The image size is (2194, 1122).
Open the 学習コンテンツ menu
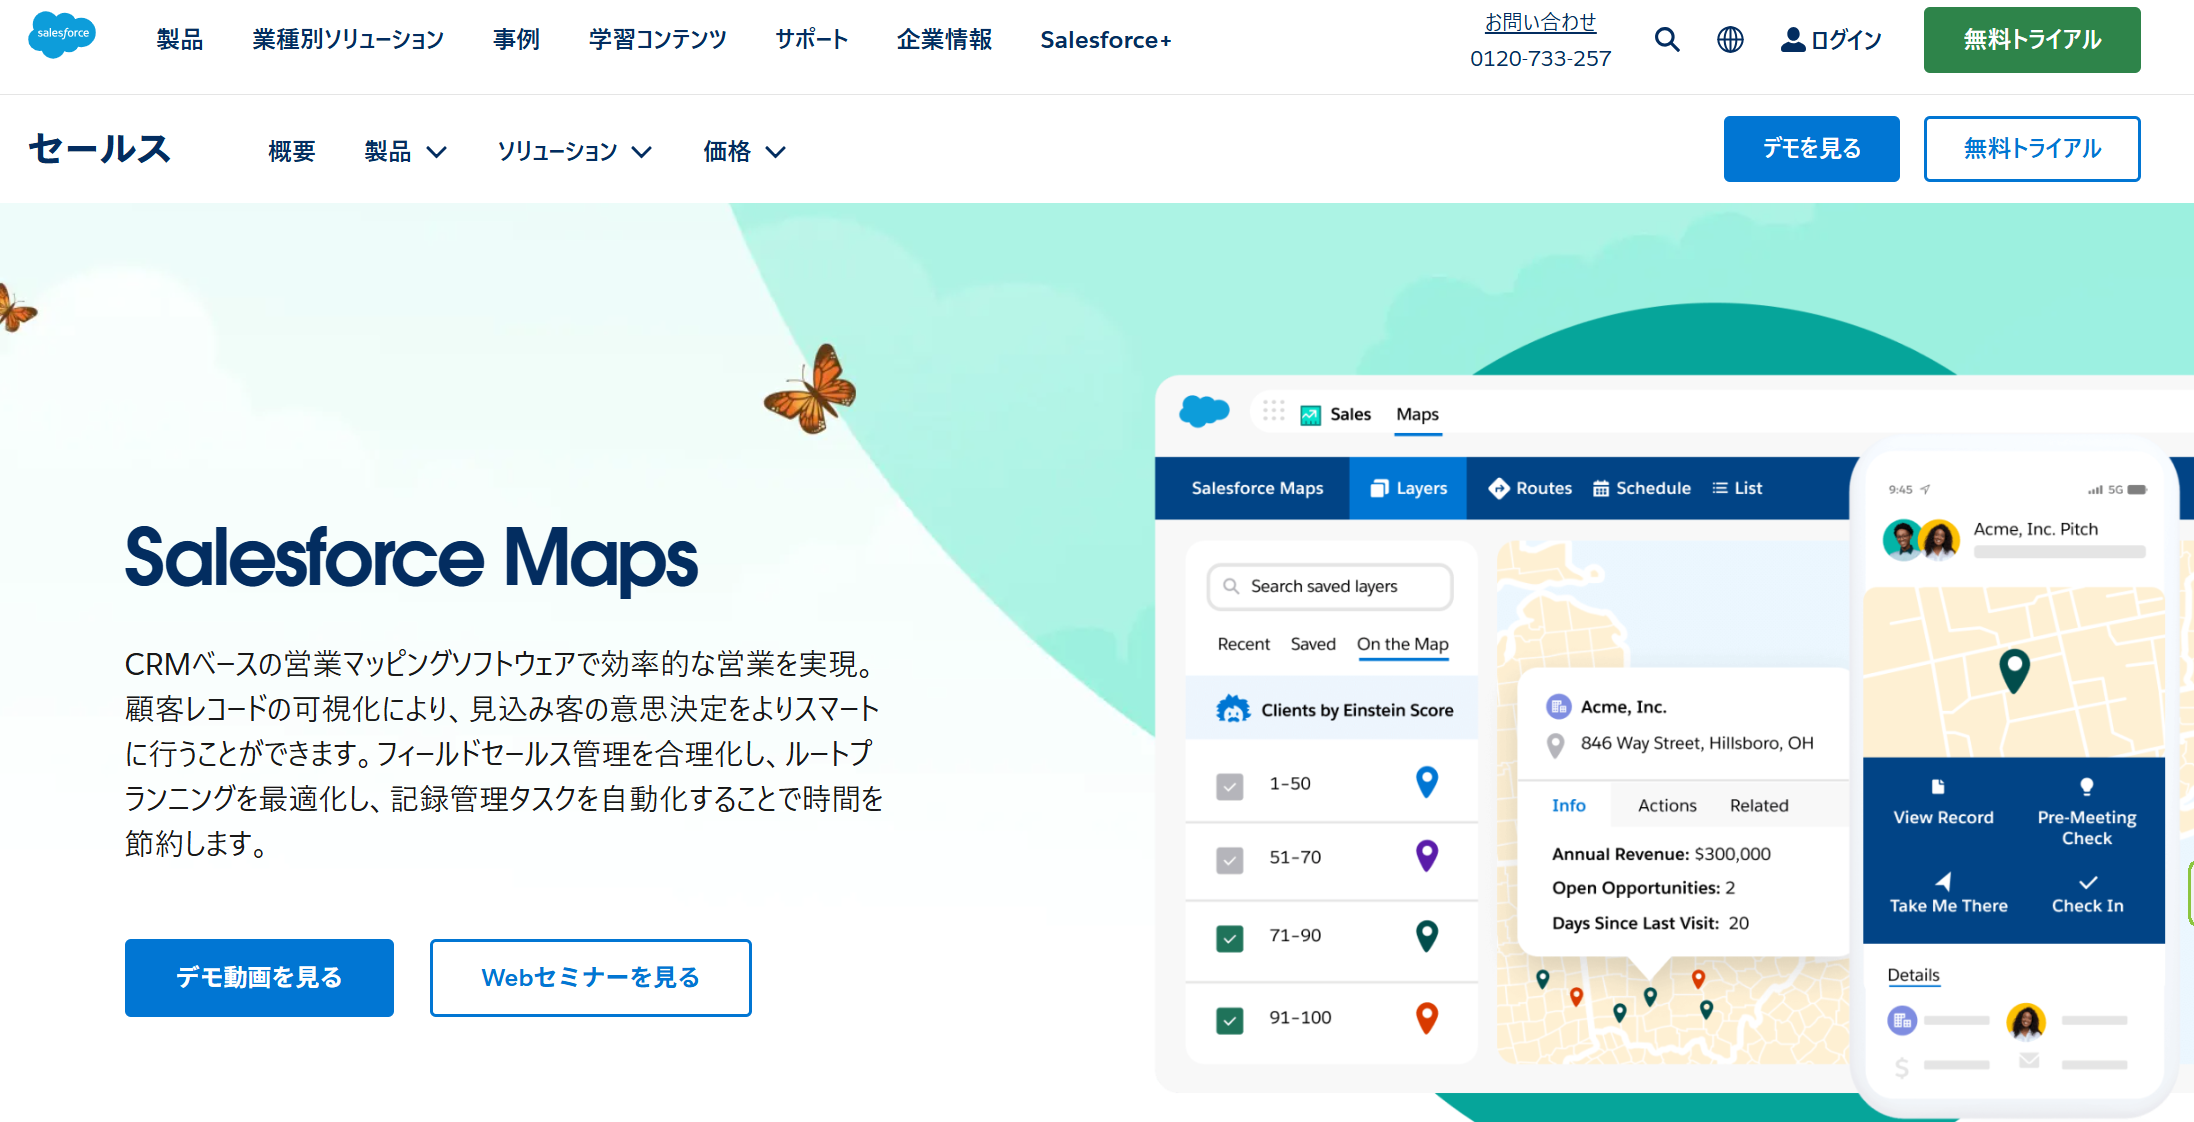[x=658, y=39]
